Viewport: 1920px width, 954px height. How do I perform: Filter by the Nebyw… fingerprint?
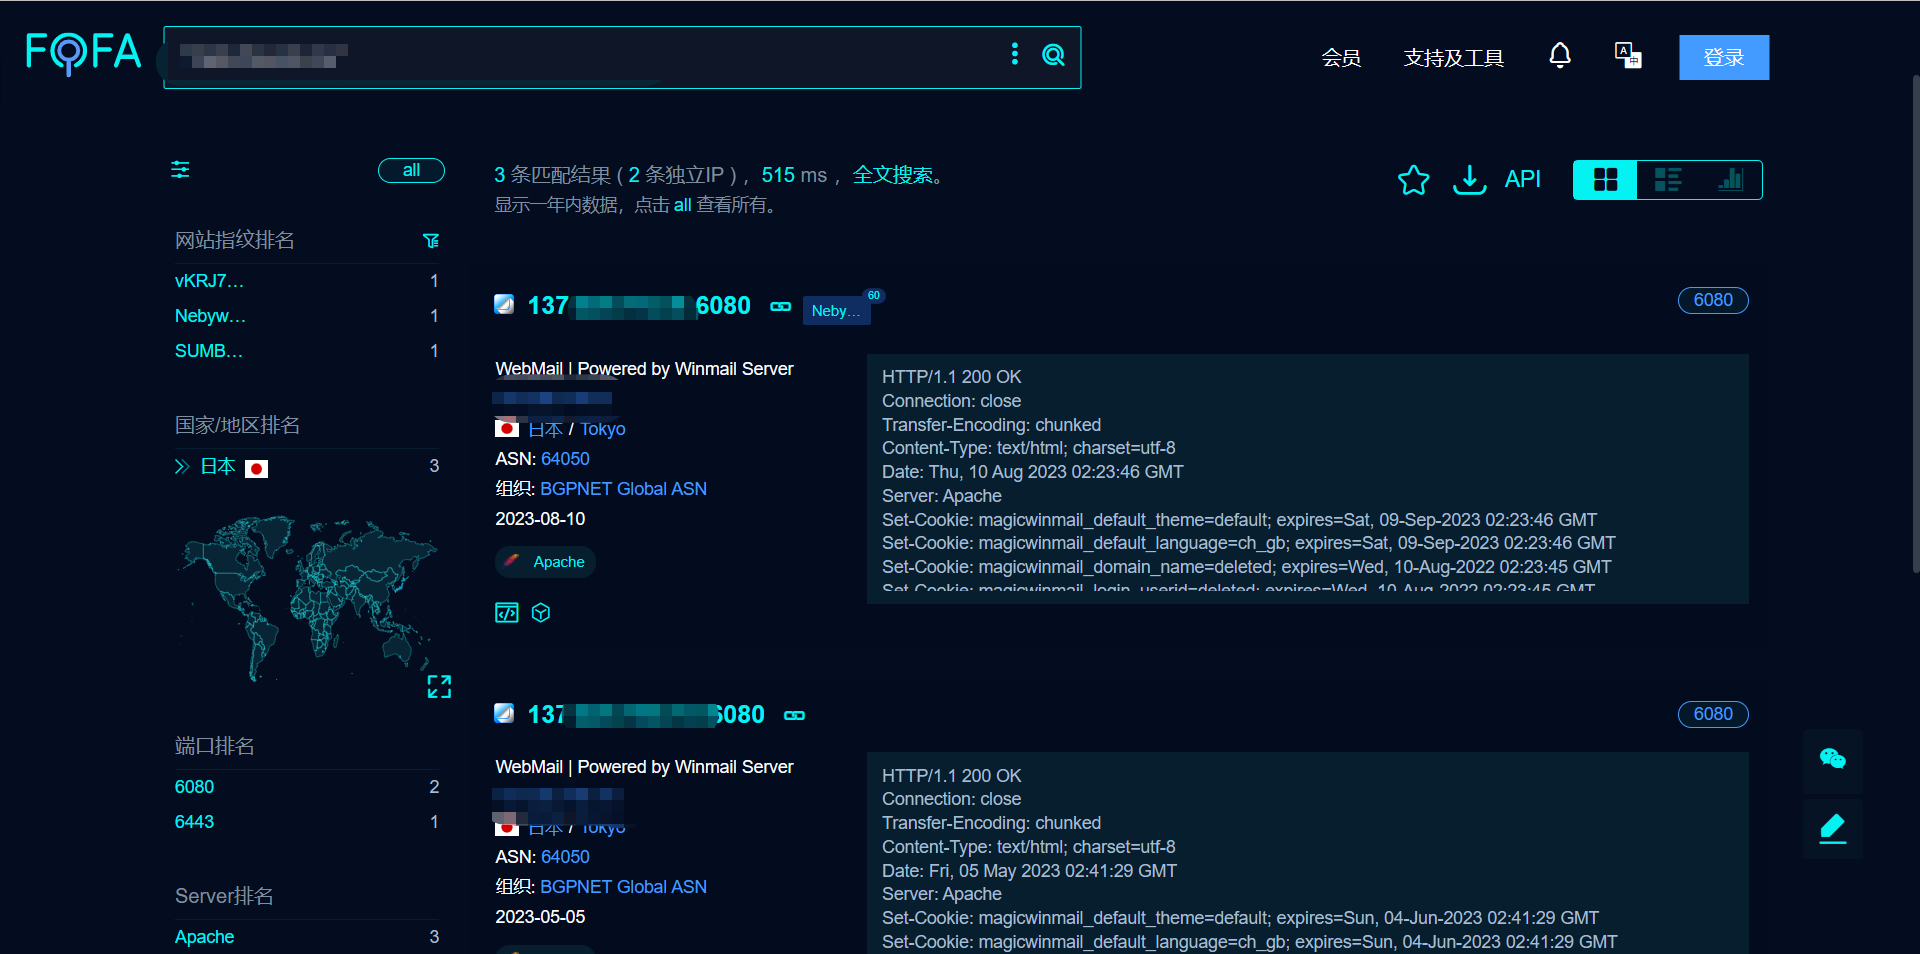[210, 316]
